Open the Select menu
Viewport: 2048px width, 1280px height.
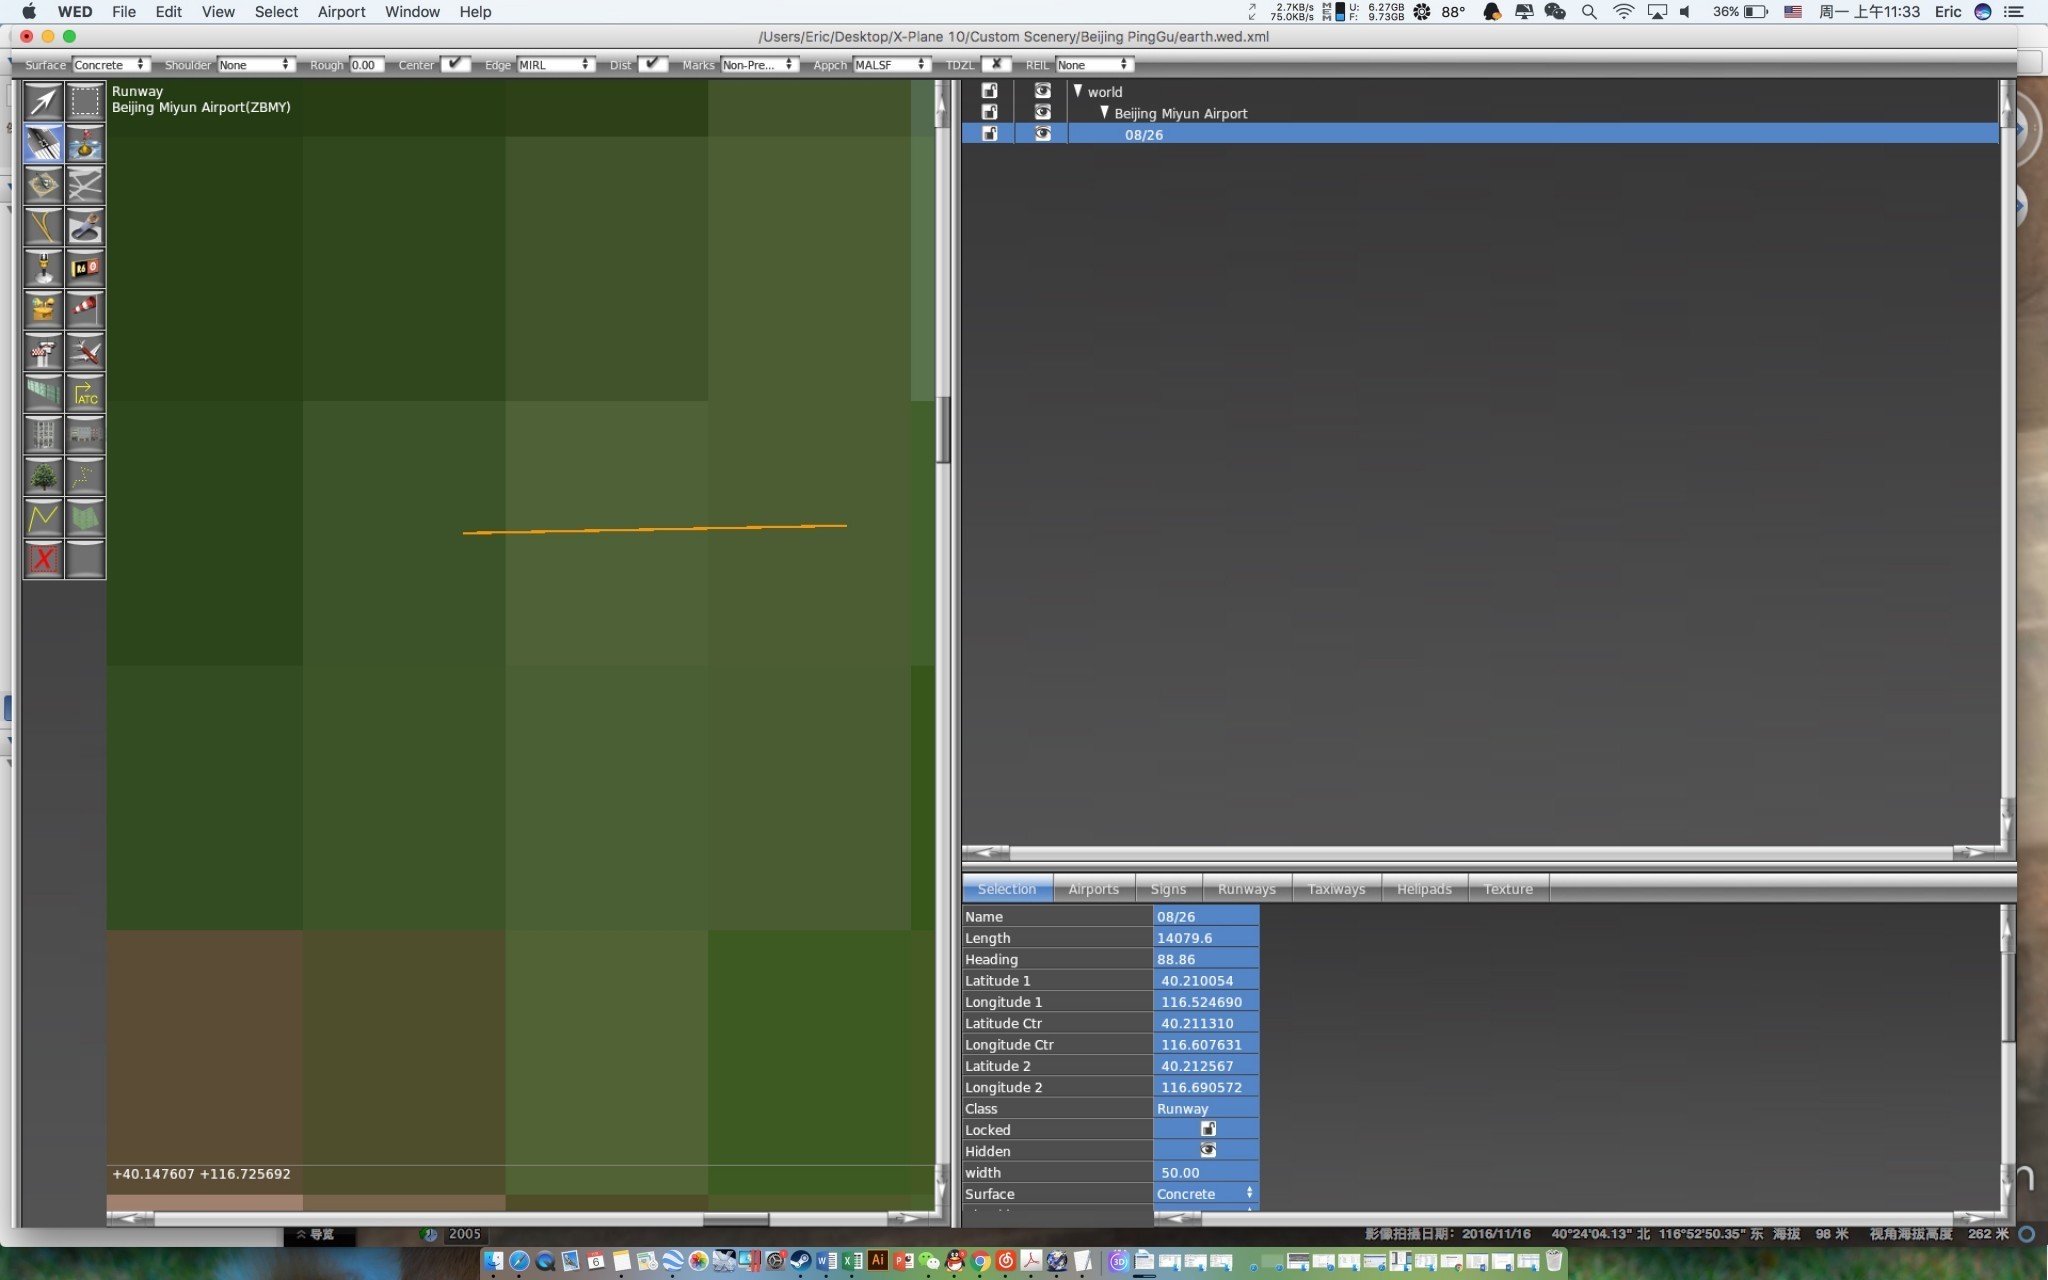(x=276, y=12)
